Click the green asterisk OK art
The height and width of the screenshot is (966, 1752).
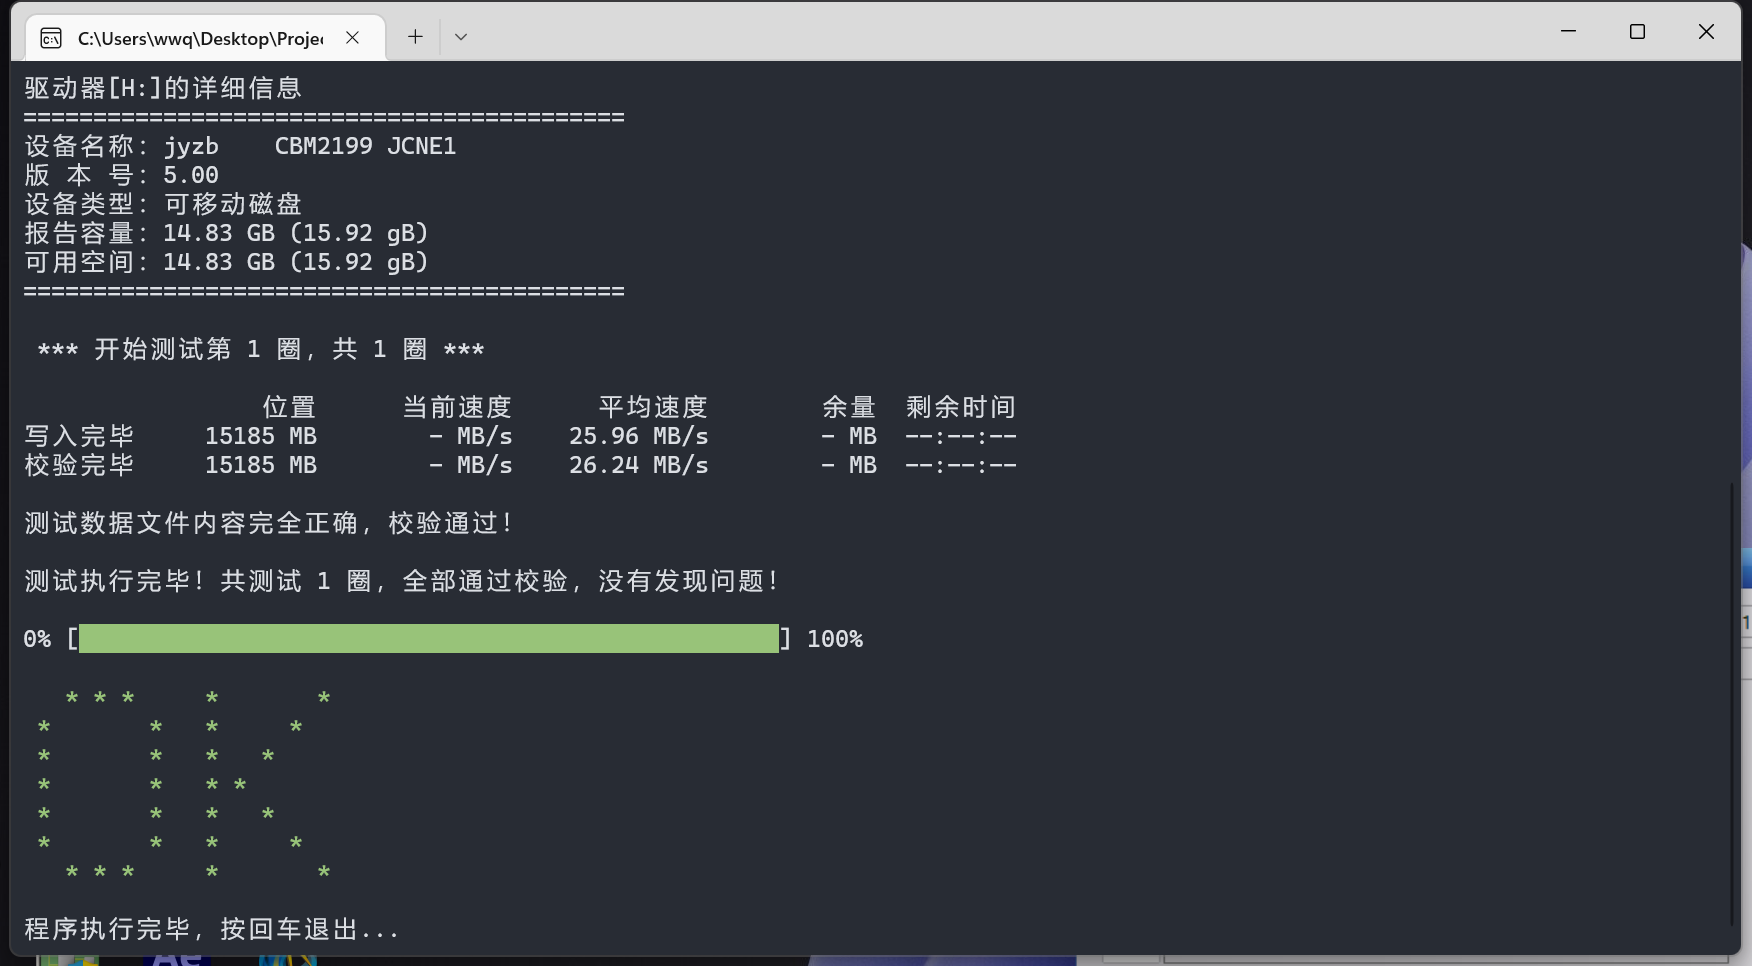pyautogui.click(x=183, y=785)
